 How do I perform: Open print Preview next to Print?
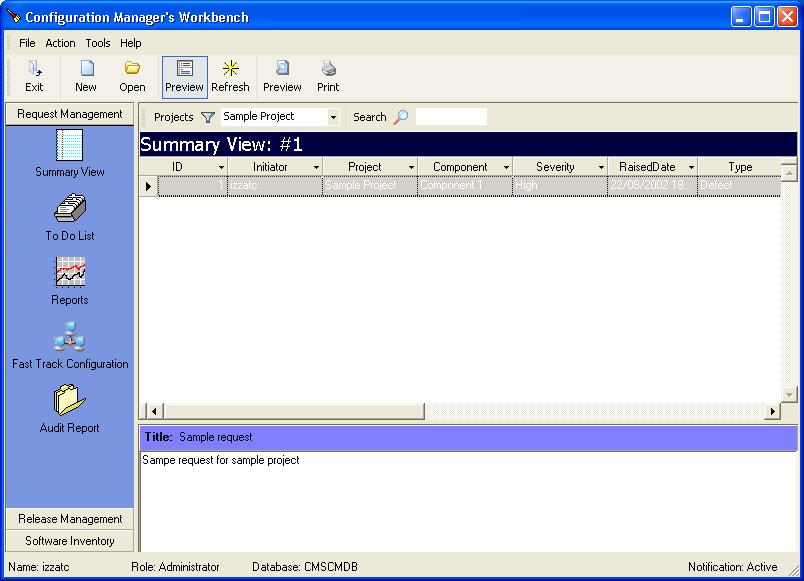[282, 77]
